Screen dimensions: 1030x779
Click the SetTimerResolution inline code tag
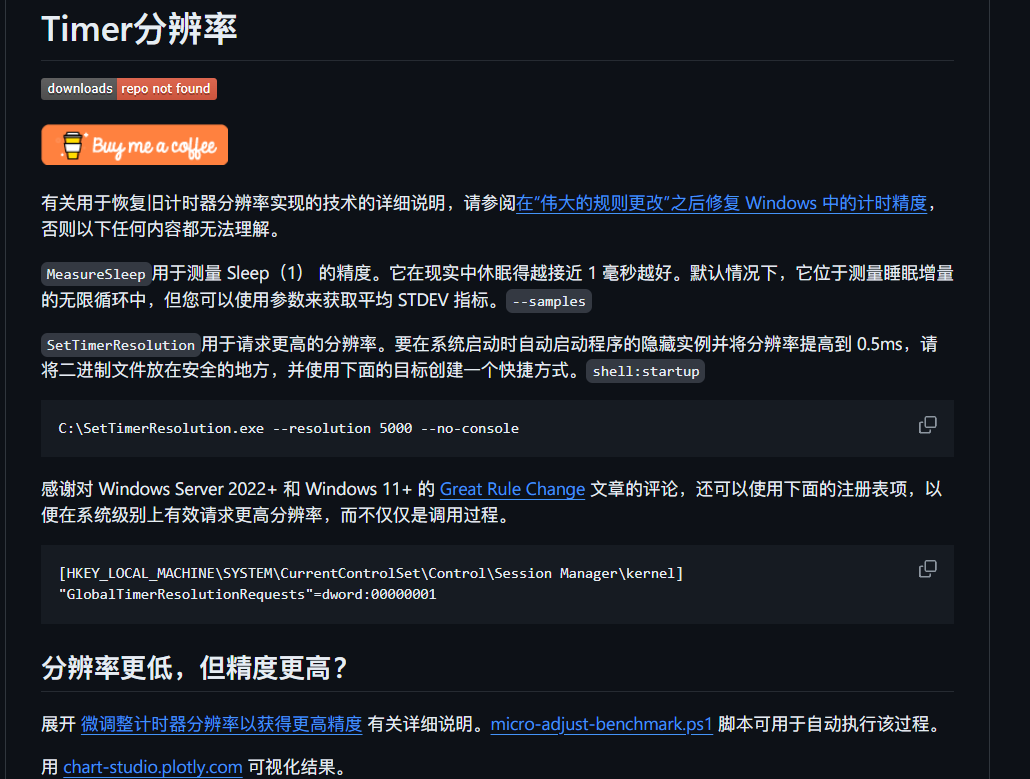tap(121, 345)
